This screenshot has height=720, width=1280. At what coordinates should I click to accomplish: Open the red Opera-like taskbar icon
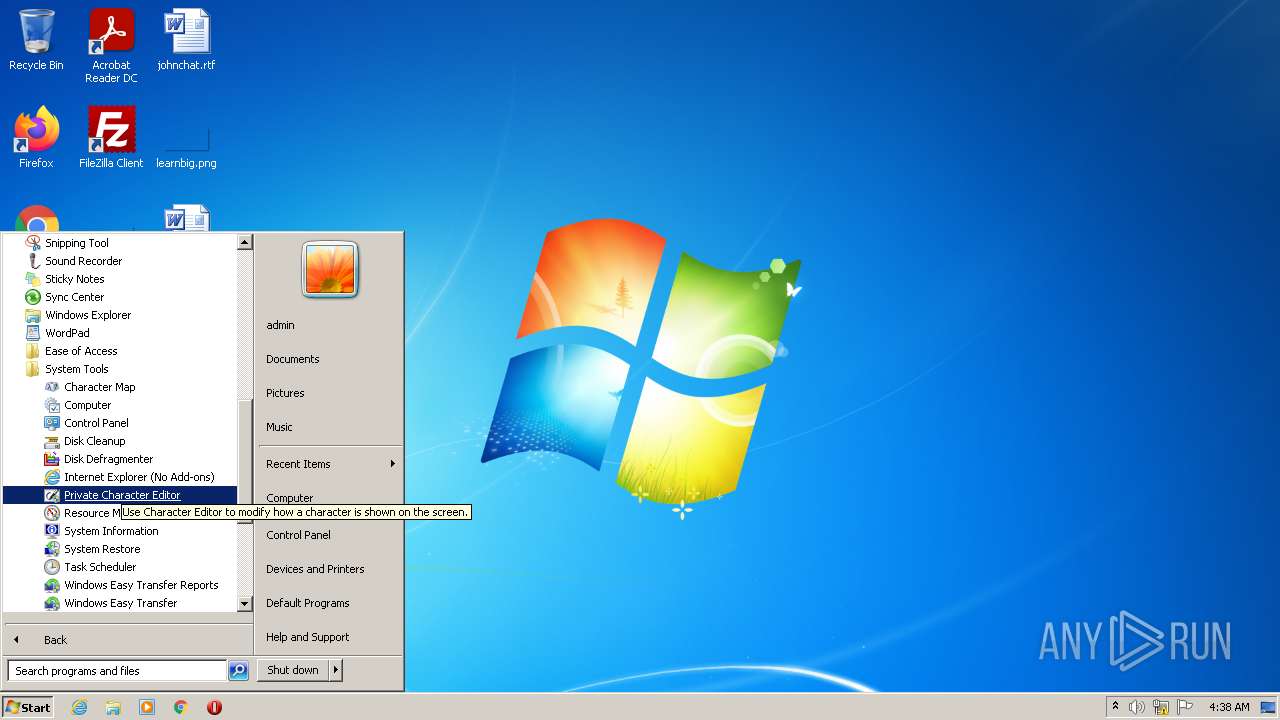point(214,707)
